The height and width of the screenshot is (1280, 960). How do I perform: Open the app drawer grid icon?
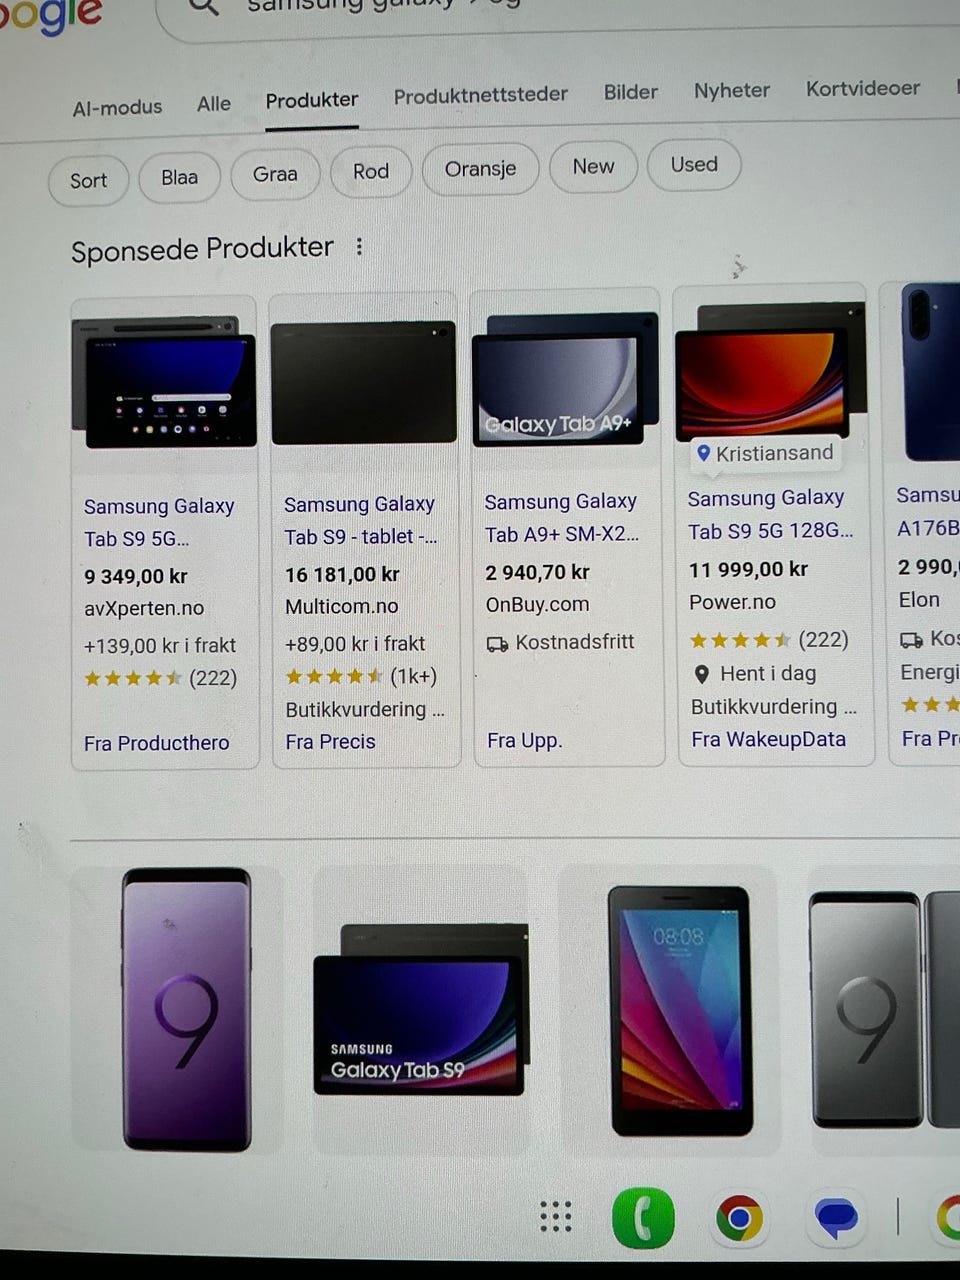tap(556, 1216)
